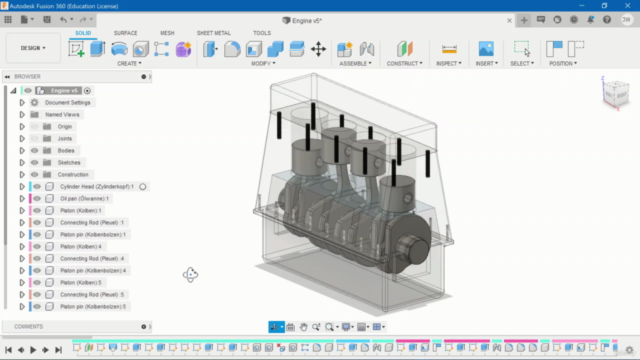The width and height of the screenshot is (640, 360).
Task: Jump to the end of the timeline
Action: coord(58,350)
